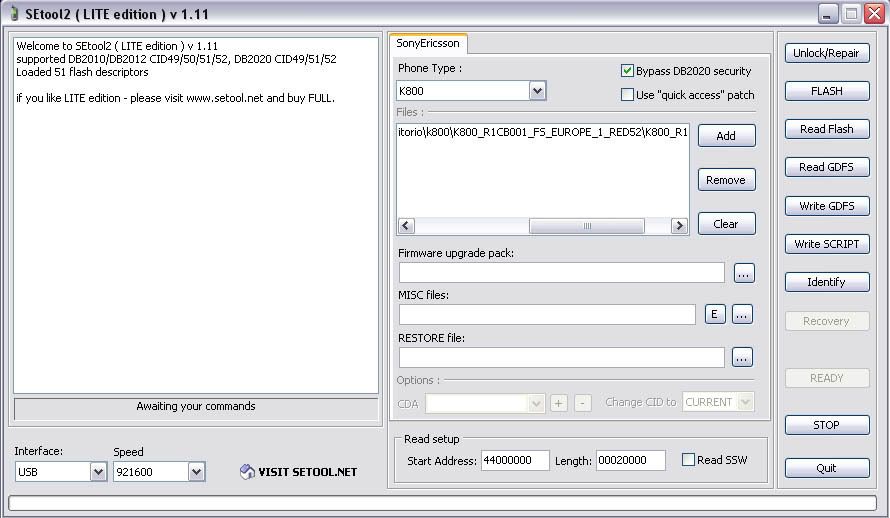The width and height of the screenshot is (890, 518).
Task: Click the FLASH button
Action: point(827,91)
